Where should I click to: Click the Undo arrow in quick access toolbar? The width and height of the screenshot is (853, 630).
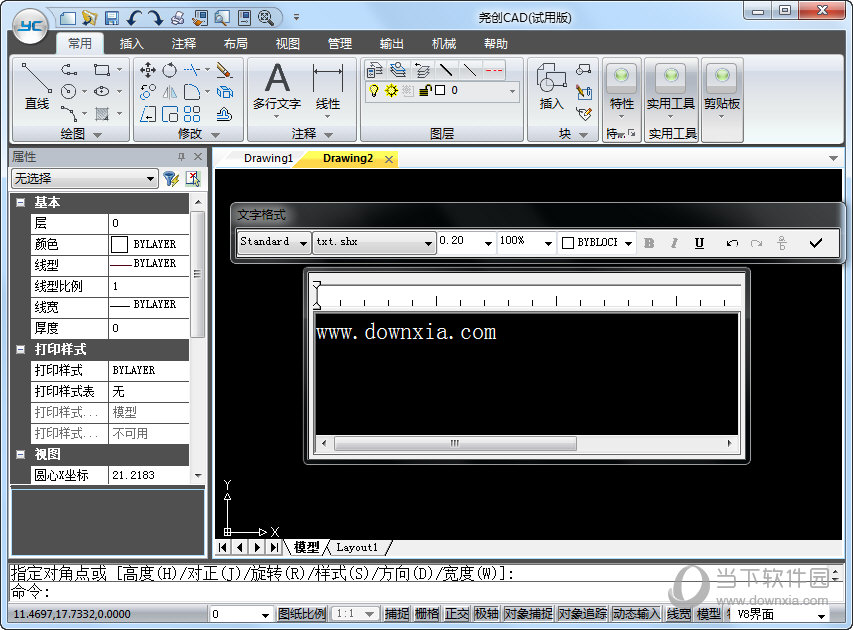click(134, 18)
